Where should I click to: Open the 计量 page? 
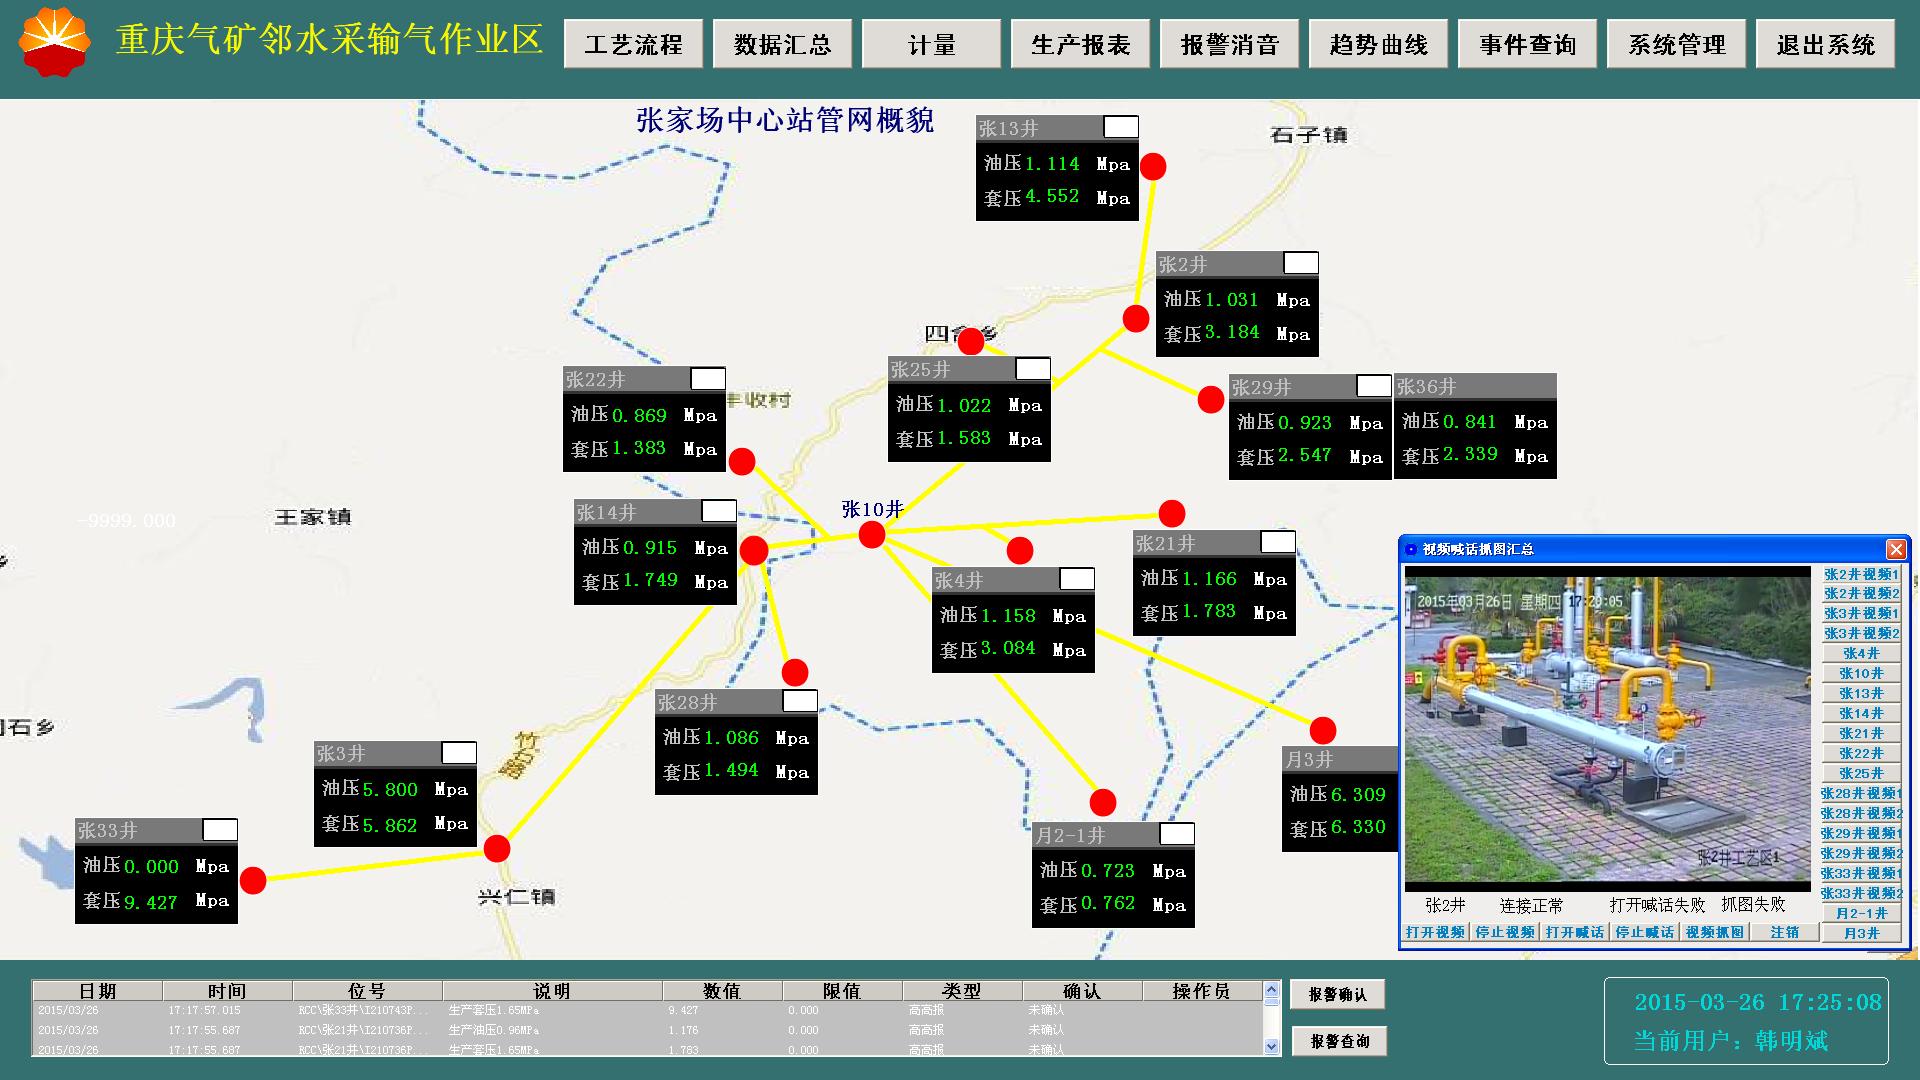coord(931,44)
